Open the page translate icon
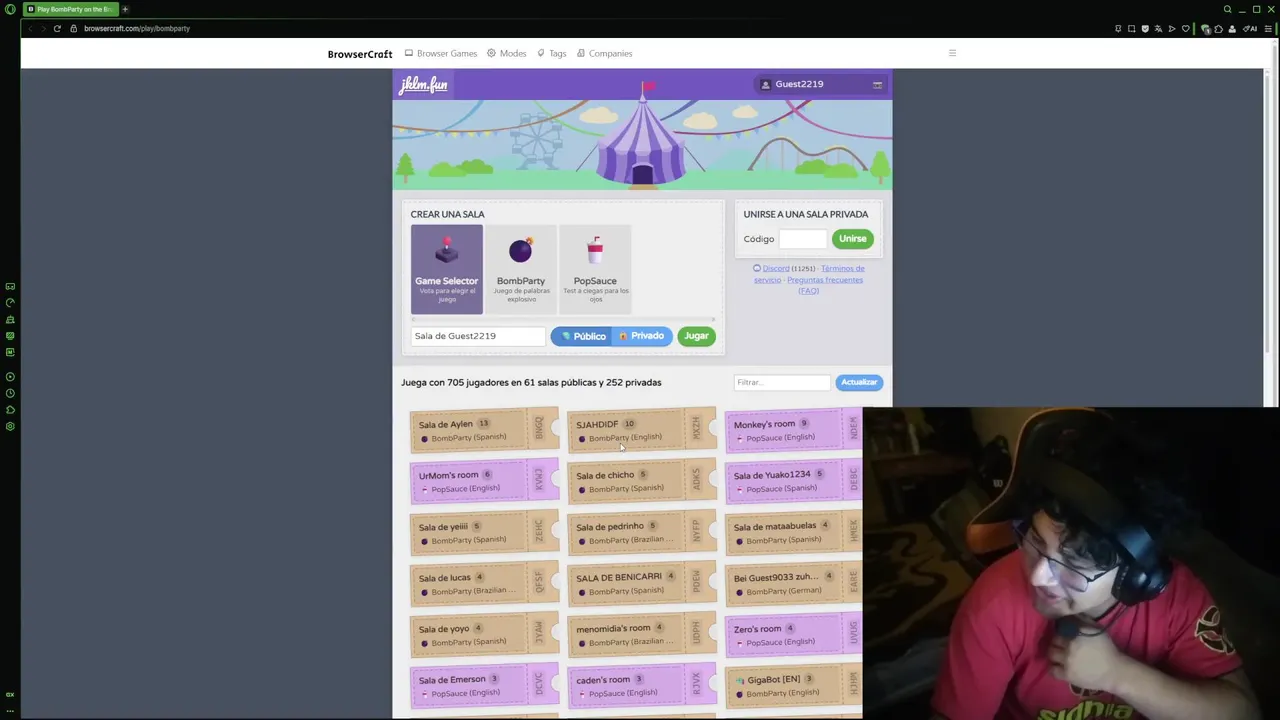The image size is (1280, 720). pyautogui.click(x=1158, y=28)
